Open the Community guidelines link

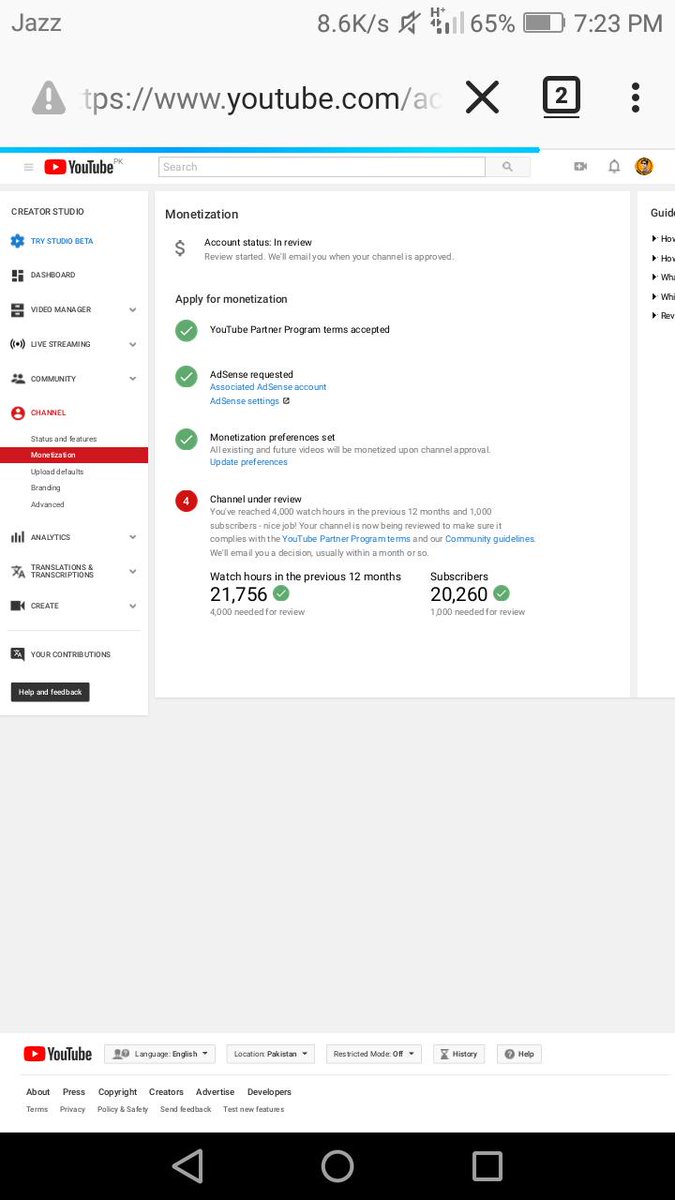tap(490, 539)
